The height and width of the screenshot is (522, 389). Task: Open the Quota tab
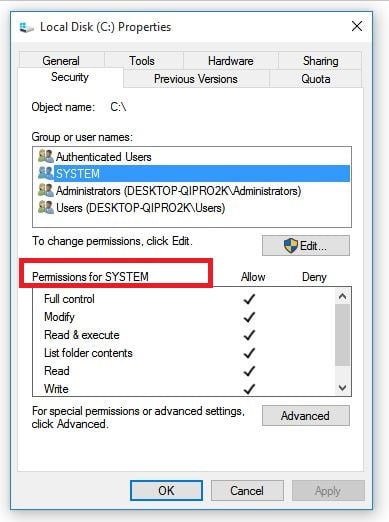[316, 79]
